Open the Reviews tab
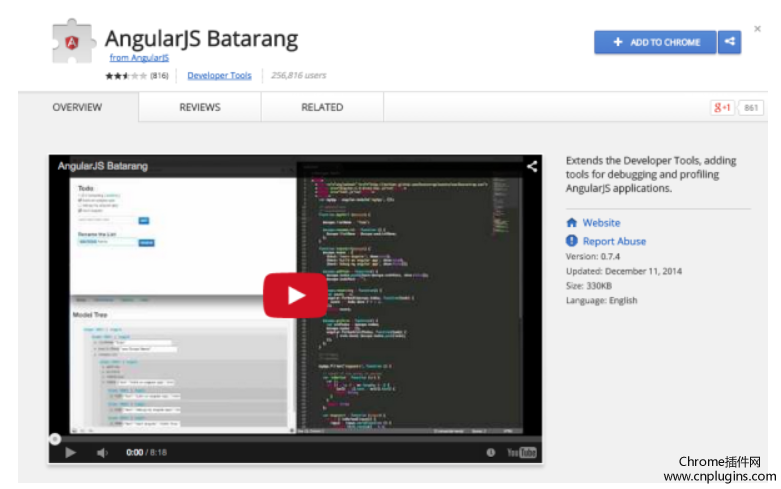781x489 pixels. (200, 107)
